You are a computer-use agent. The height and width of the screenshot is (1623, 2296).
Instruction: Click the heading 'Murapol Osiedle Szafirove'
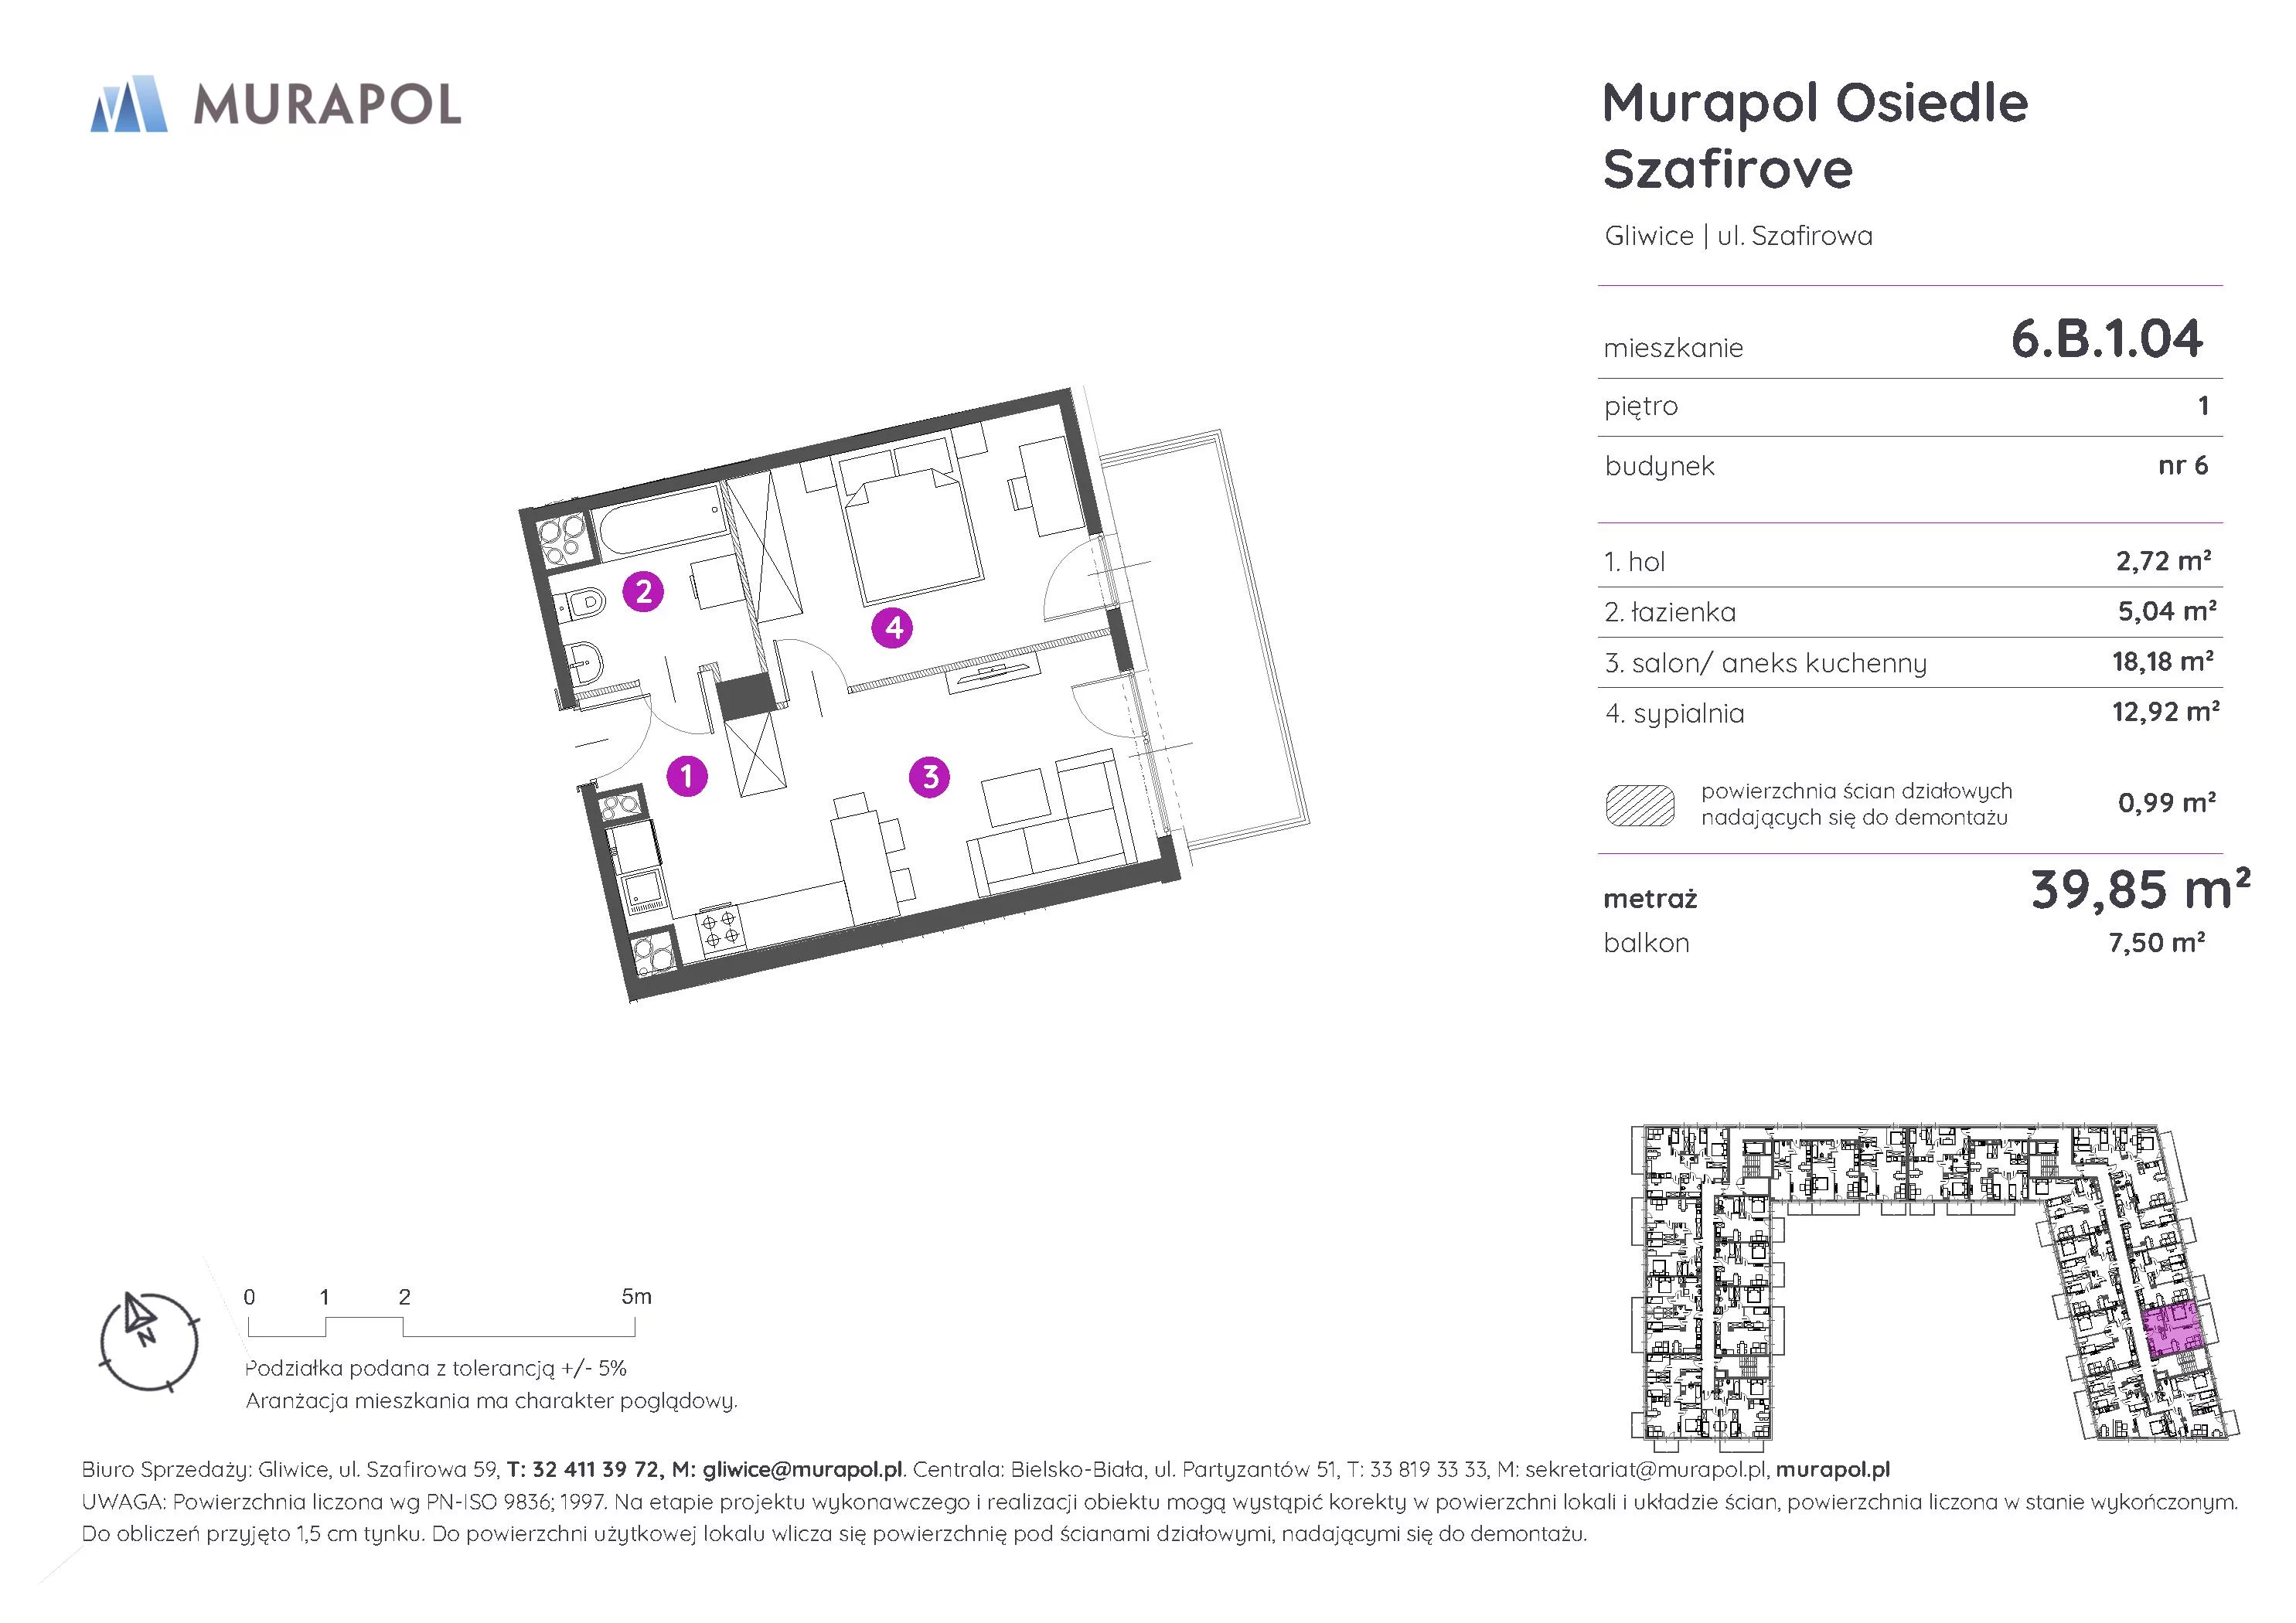pos(1815,135)
